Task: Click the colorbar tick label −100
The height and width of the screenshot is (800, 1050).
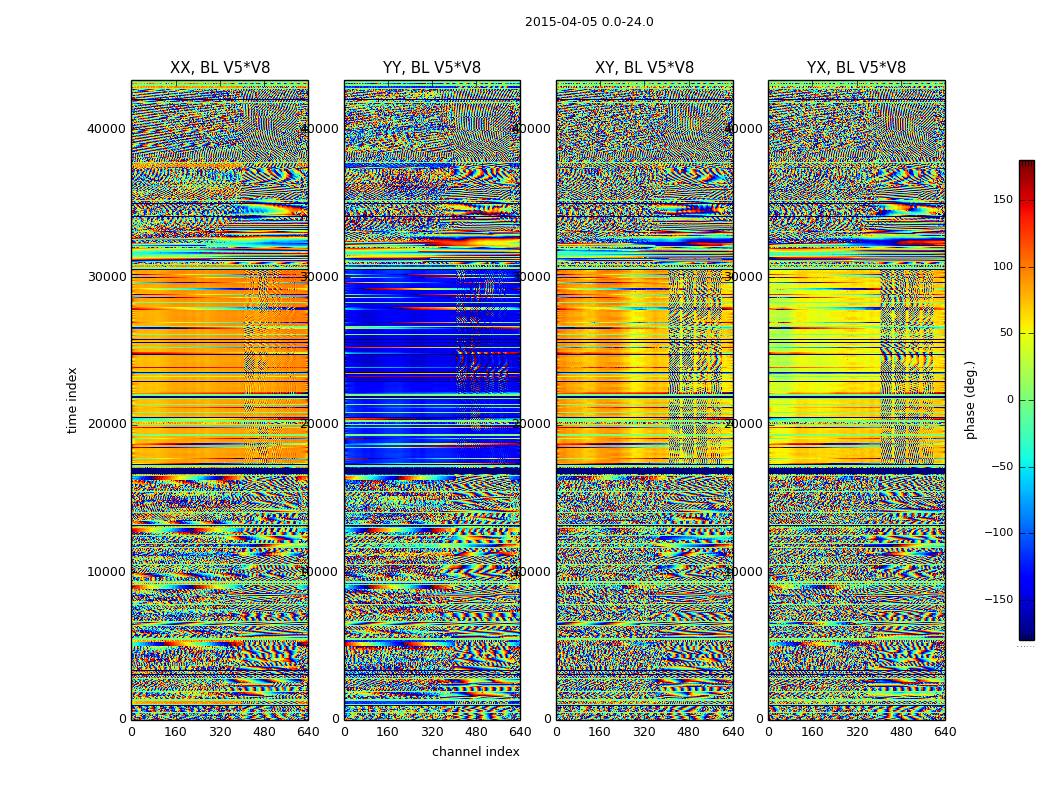Action: point(999,533)
